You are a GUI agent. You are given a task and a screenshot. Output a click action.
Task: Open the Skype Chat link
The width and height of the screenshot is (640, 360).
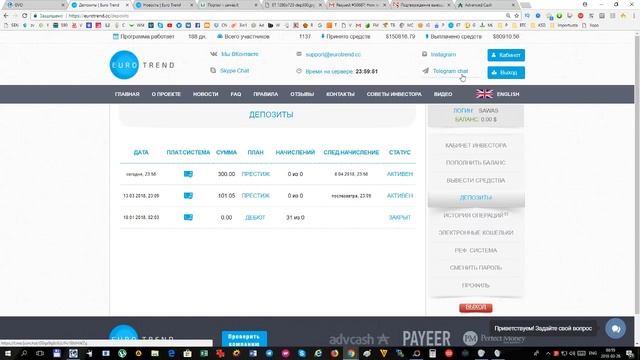[x=234, y=71]
